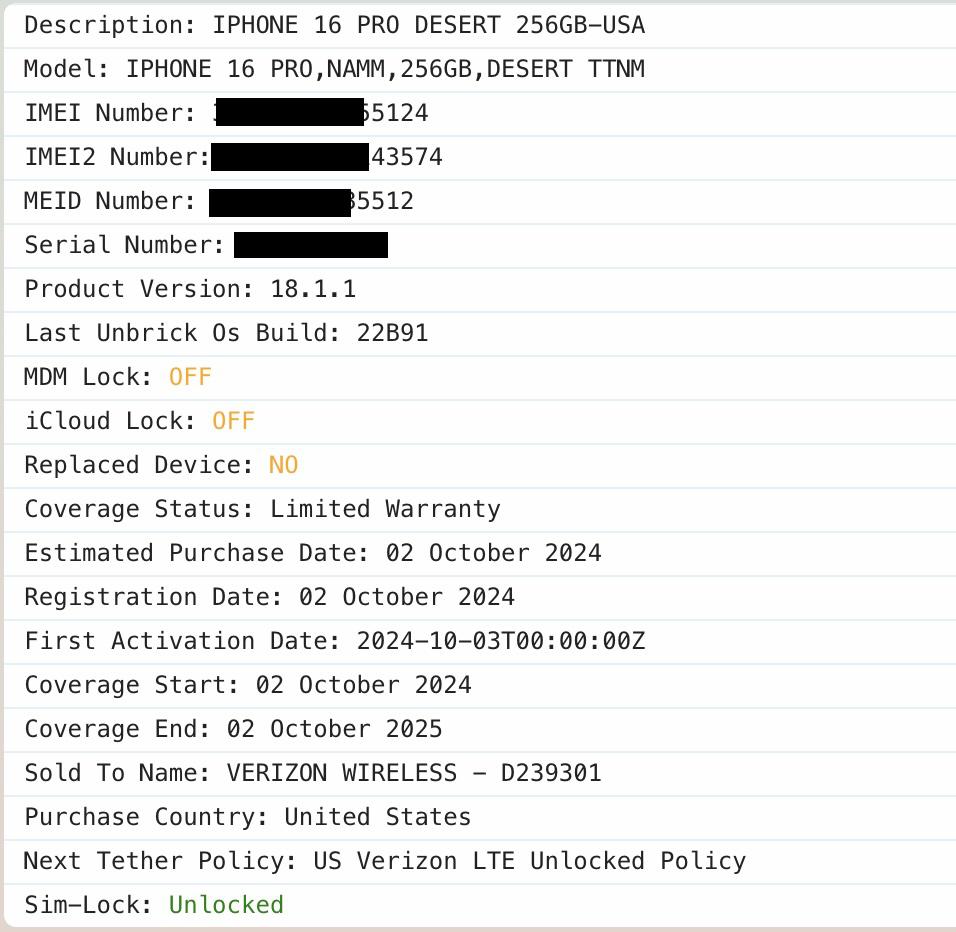Click the IMEI2 Number ending in 43574
The image size is (956, 932).
(x=406, y=157)
